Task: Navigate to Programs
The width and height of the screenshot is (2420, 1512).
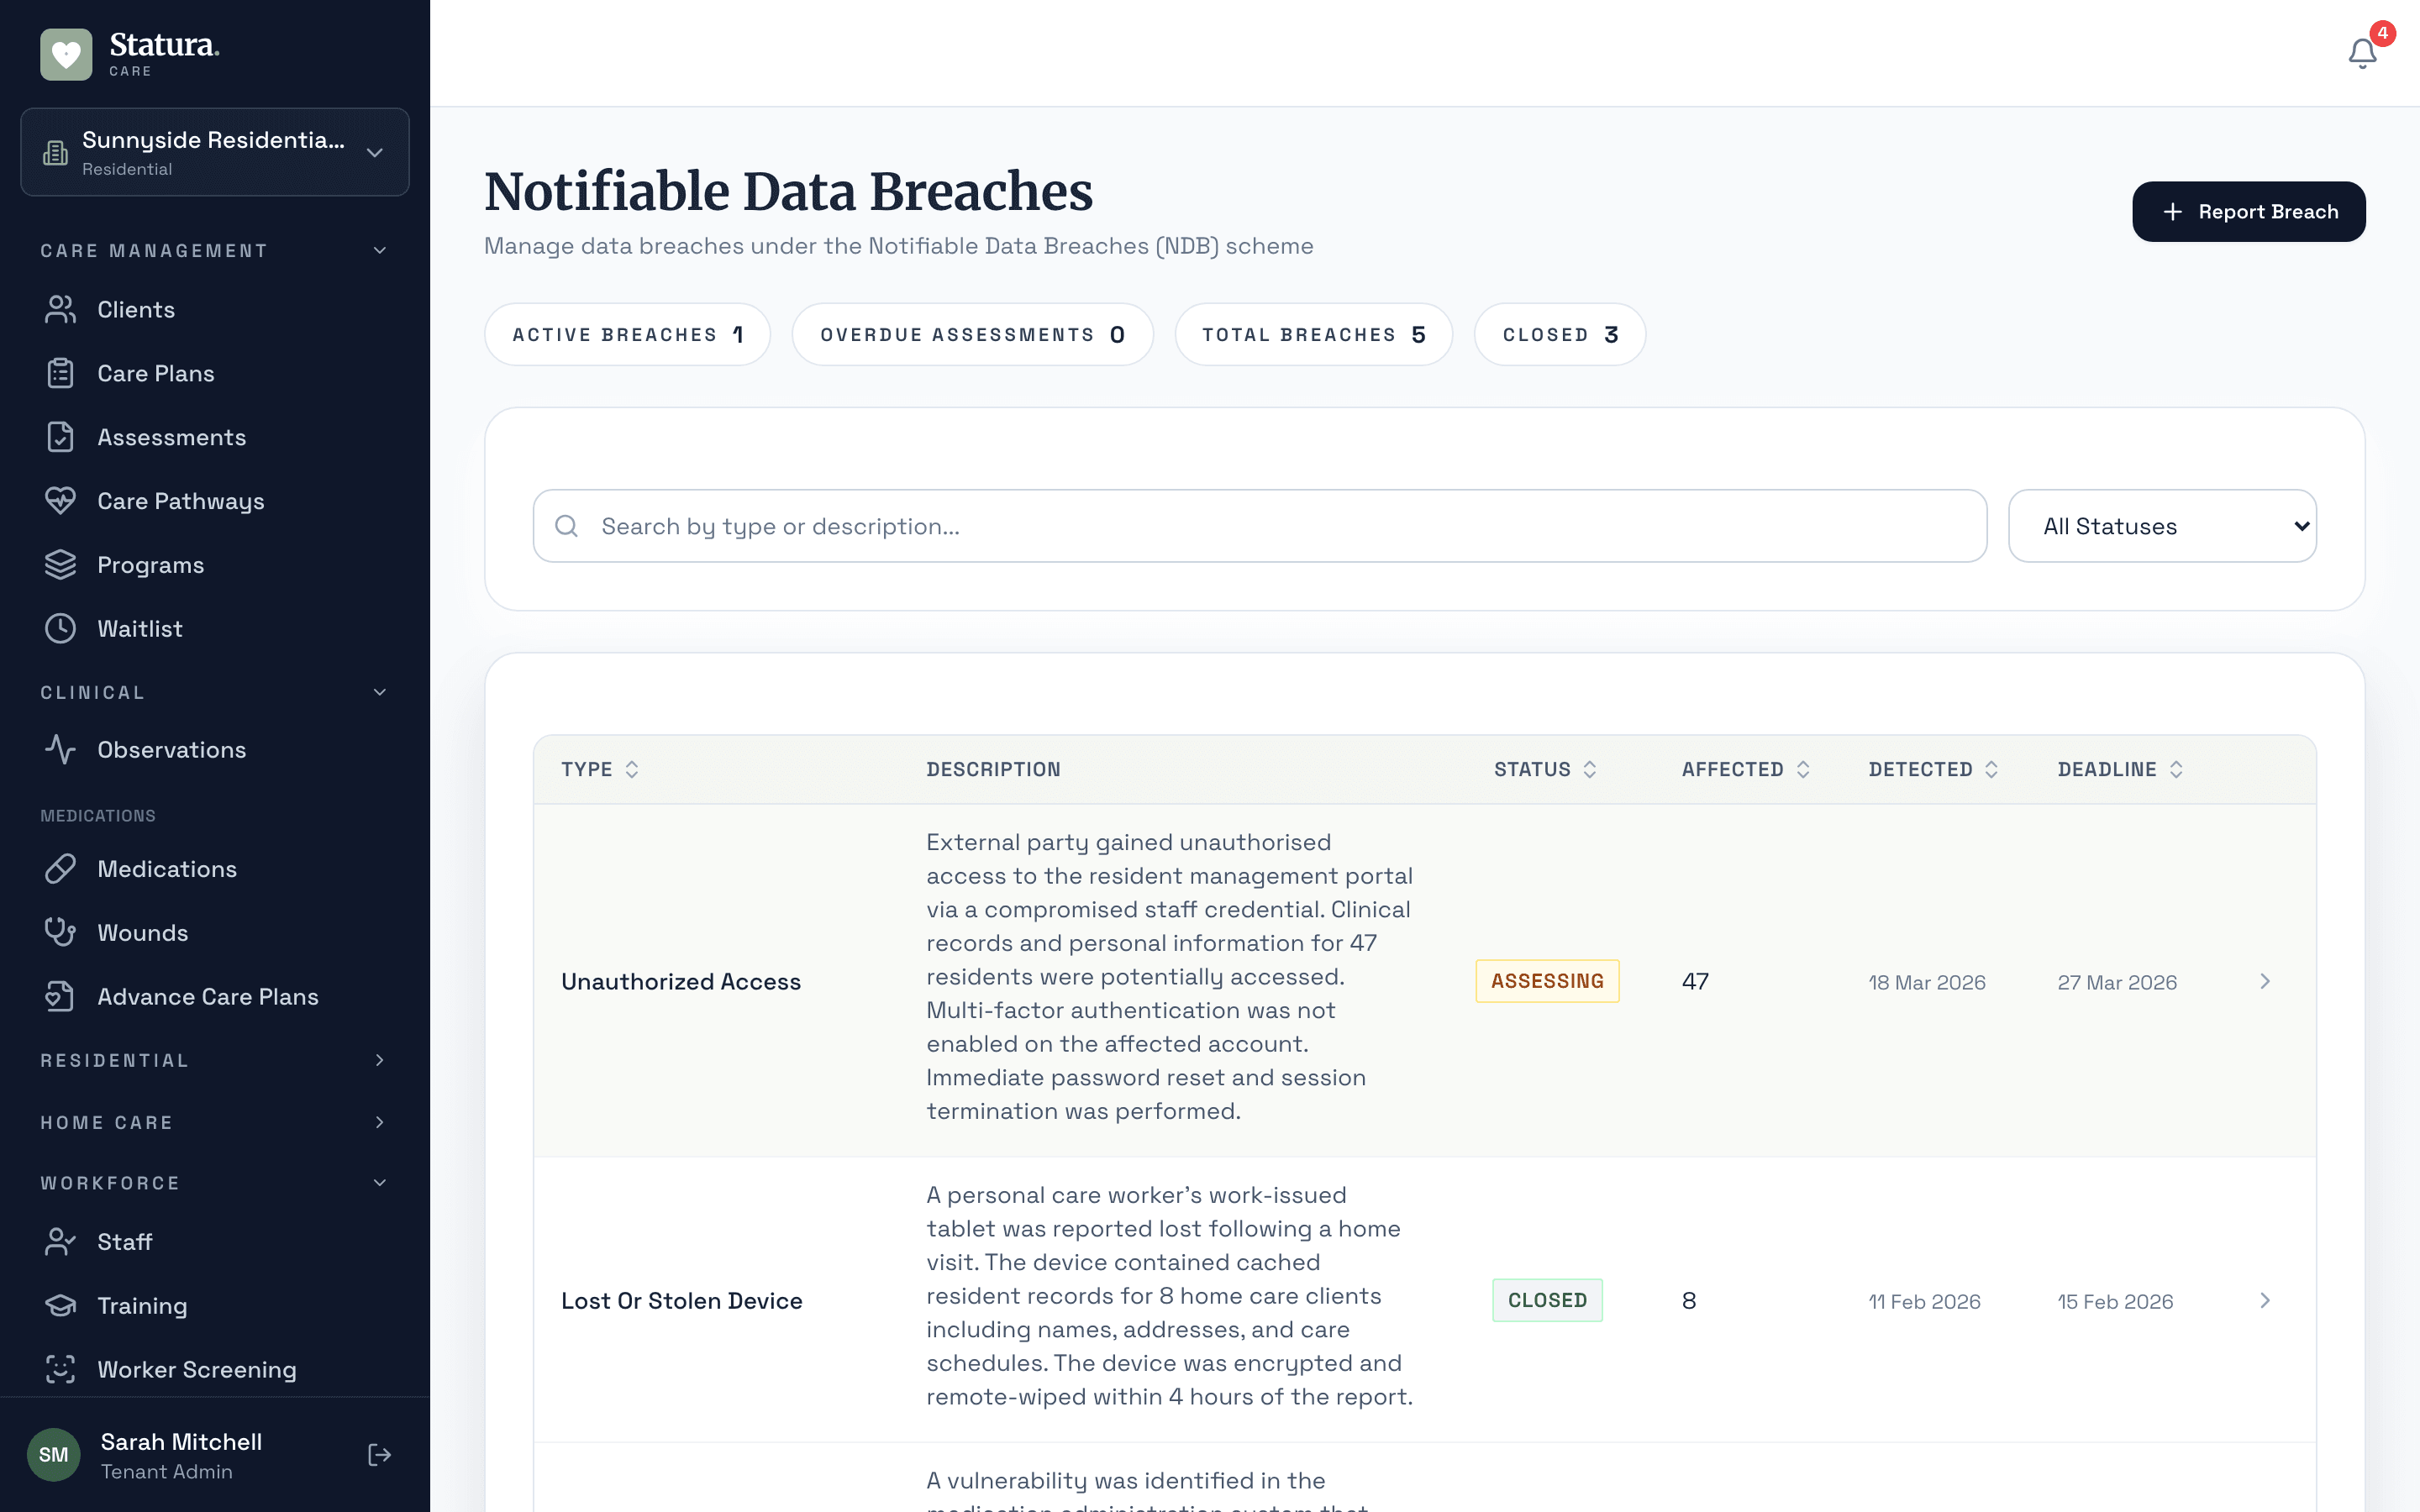Action: tap(214, 565)
